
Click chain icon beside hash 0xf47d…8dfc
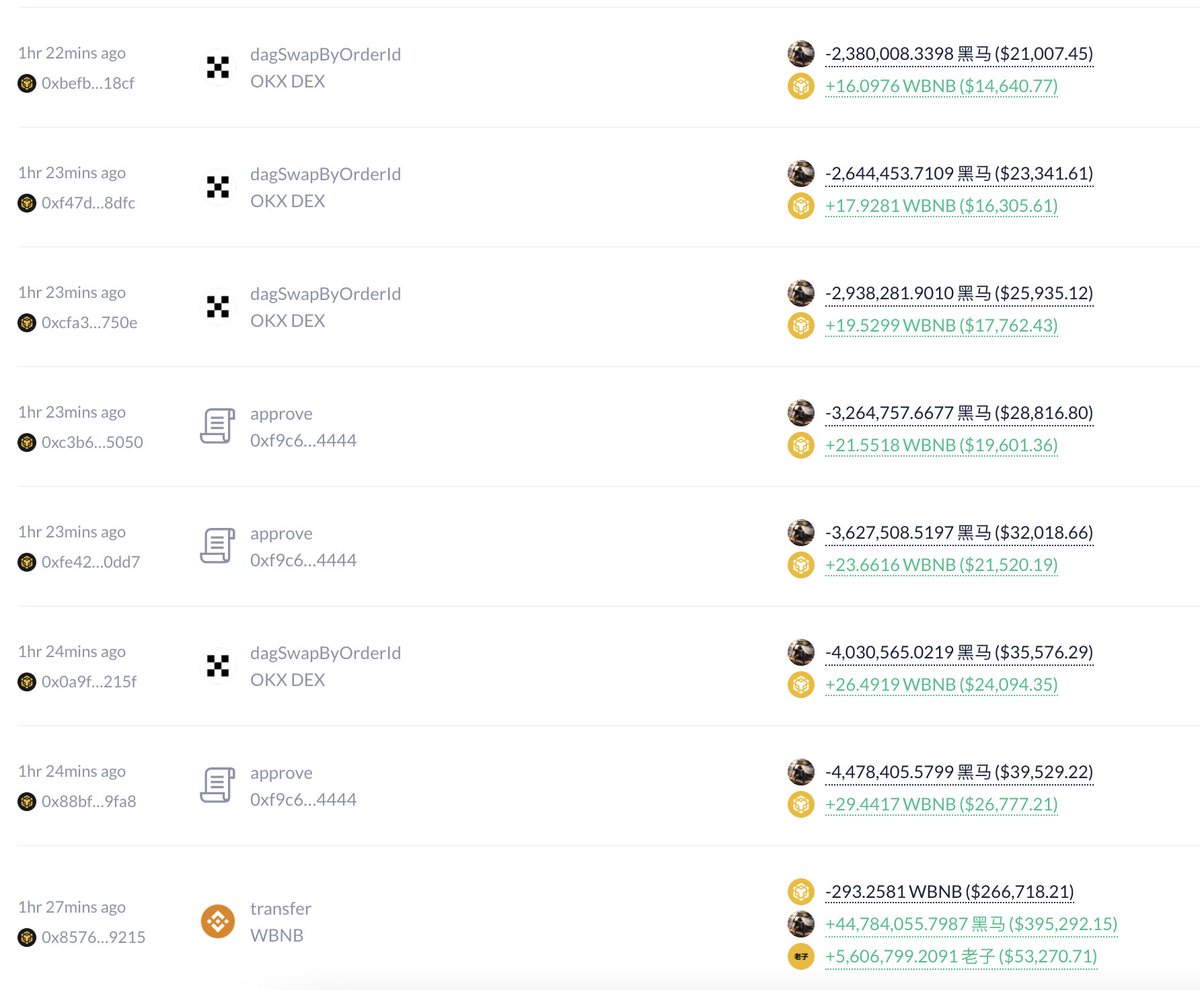pos(27,203)
